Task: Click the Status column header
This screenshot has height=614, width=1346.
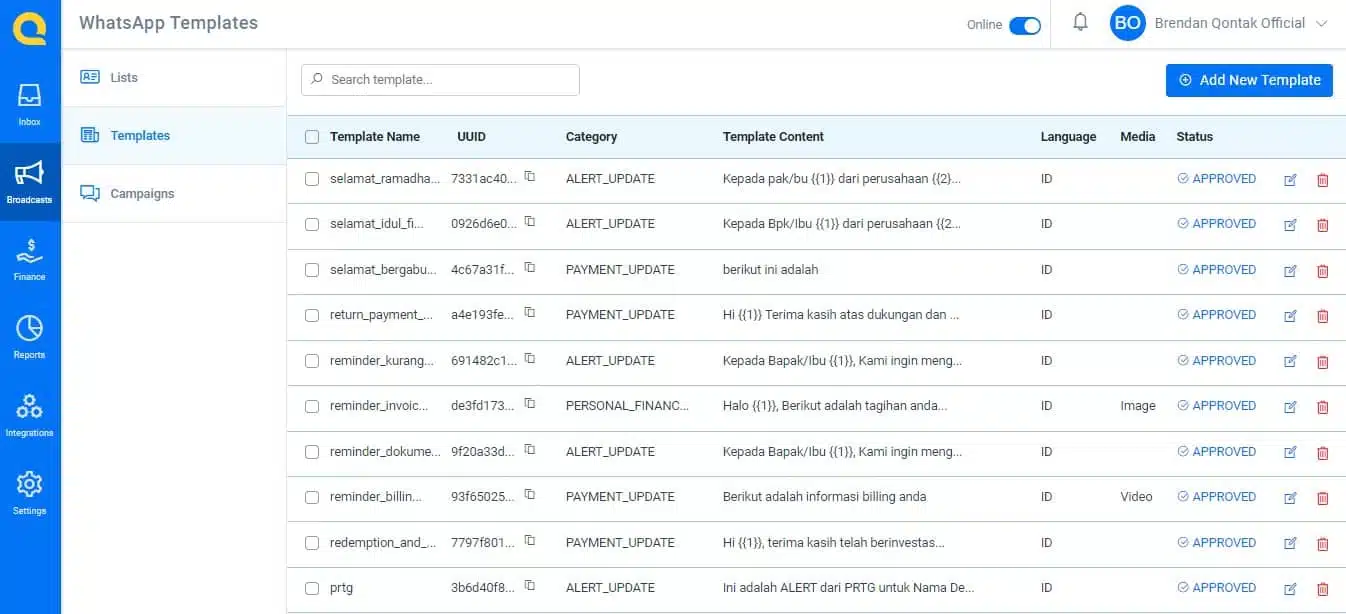Action: point(1194,137)
